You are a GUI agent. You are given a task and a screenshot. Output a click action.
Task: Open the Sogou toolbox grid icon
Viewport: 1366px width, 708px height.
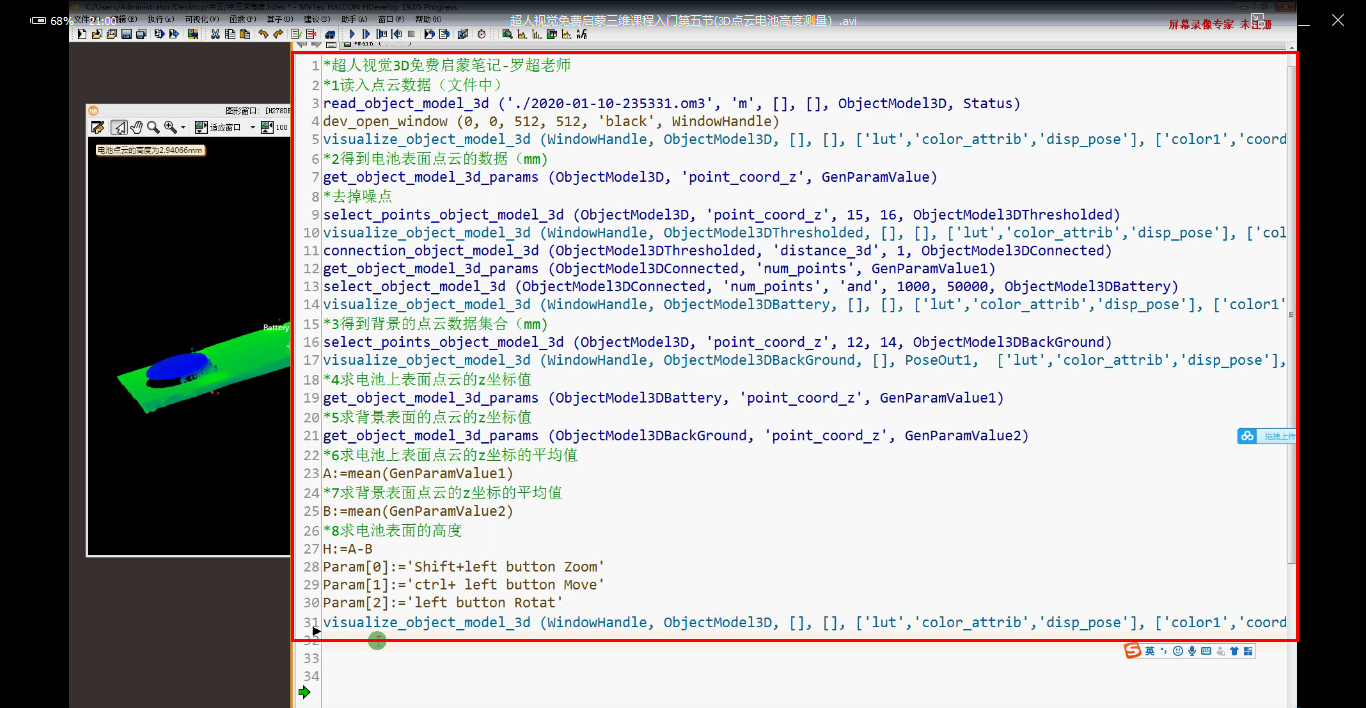coord(1248,651)
